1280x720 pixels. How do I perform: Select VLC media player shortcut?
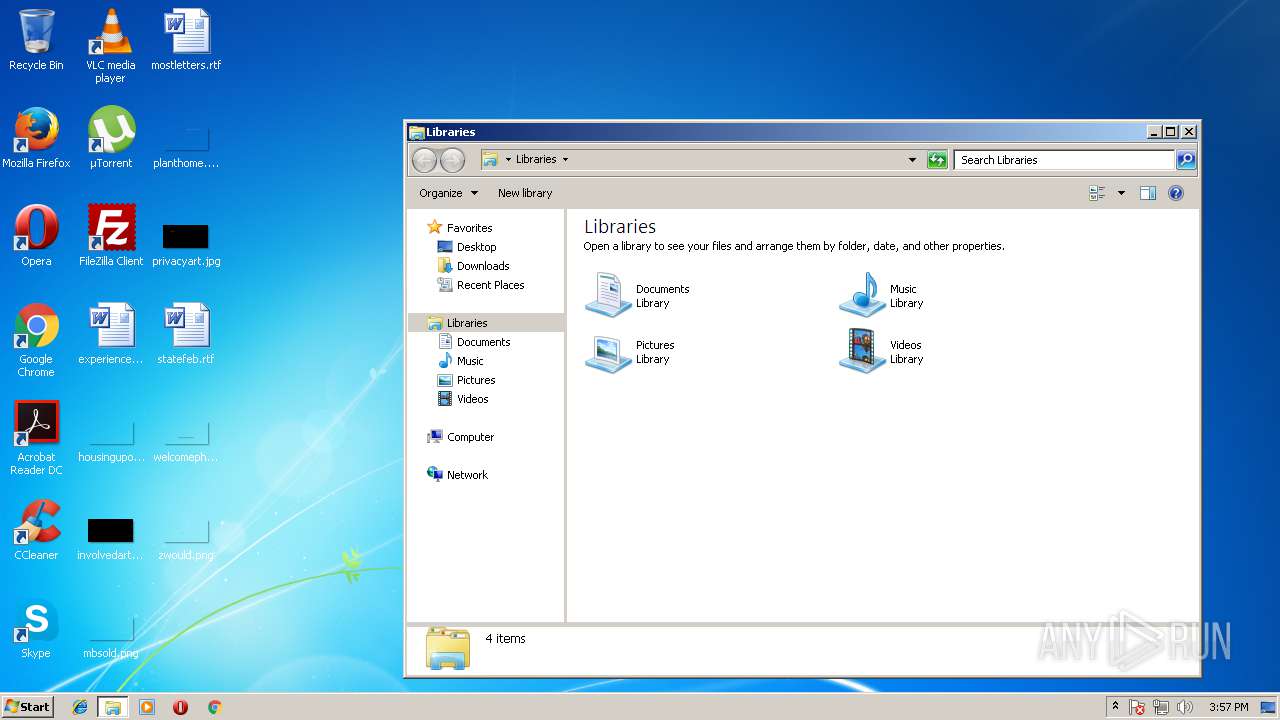pos(110,46)
